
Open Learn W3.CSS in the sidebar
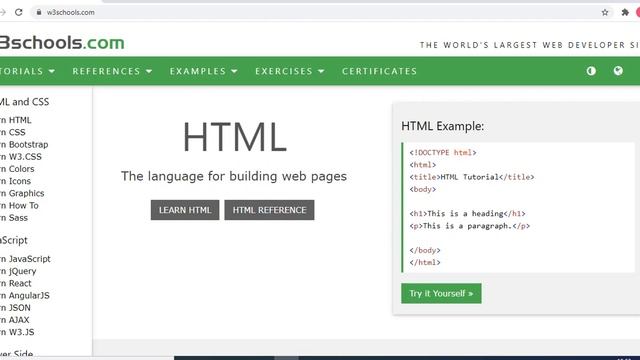pyautogui.click(x=21, y=157)
